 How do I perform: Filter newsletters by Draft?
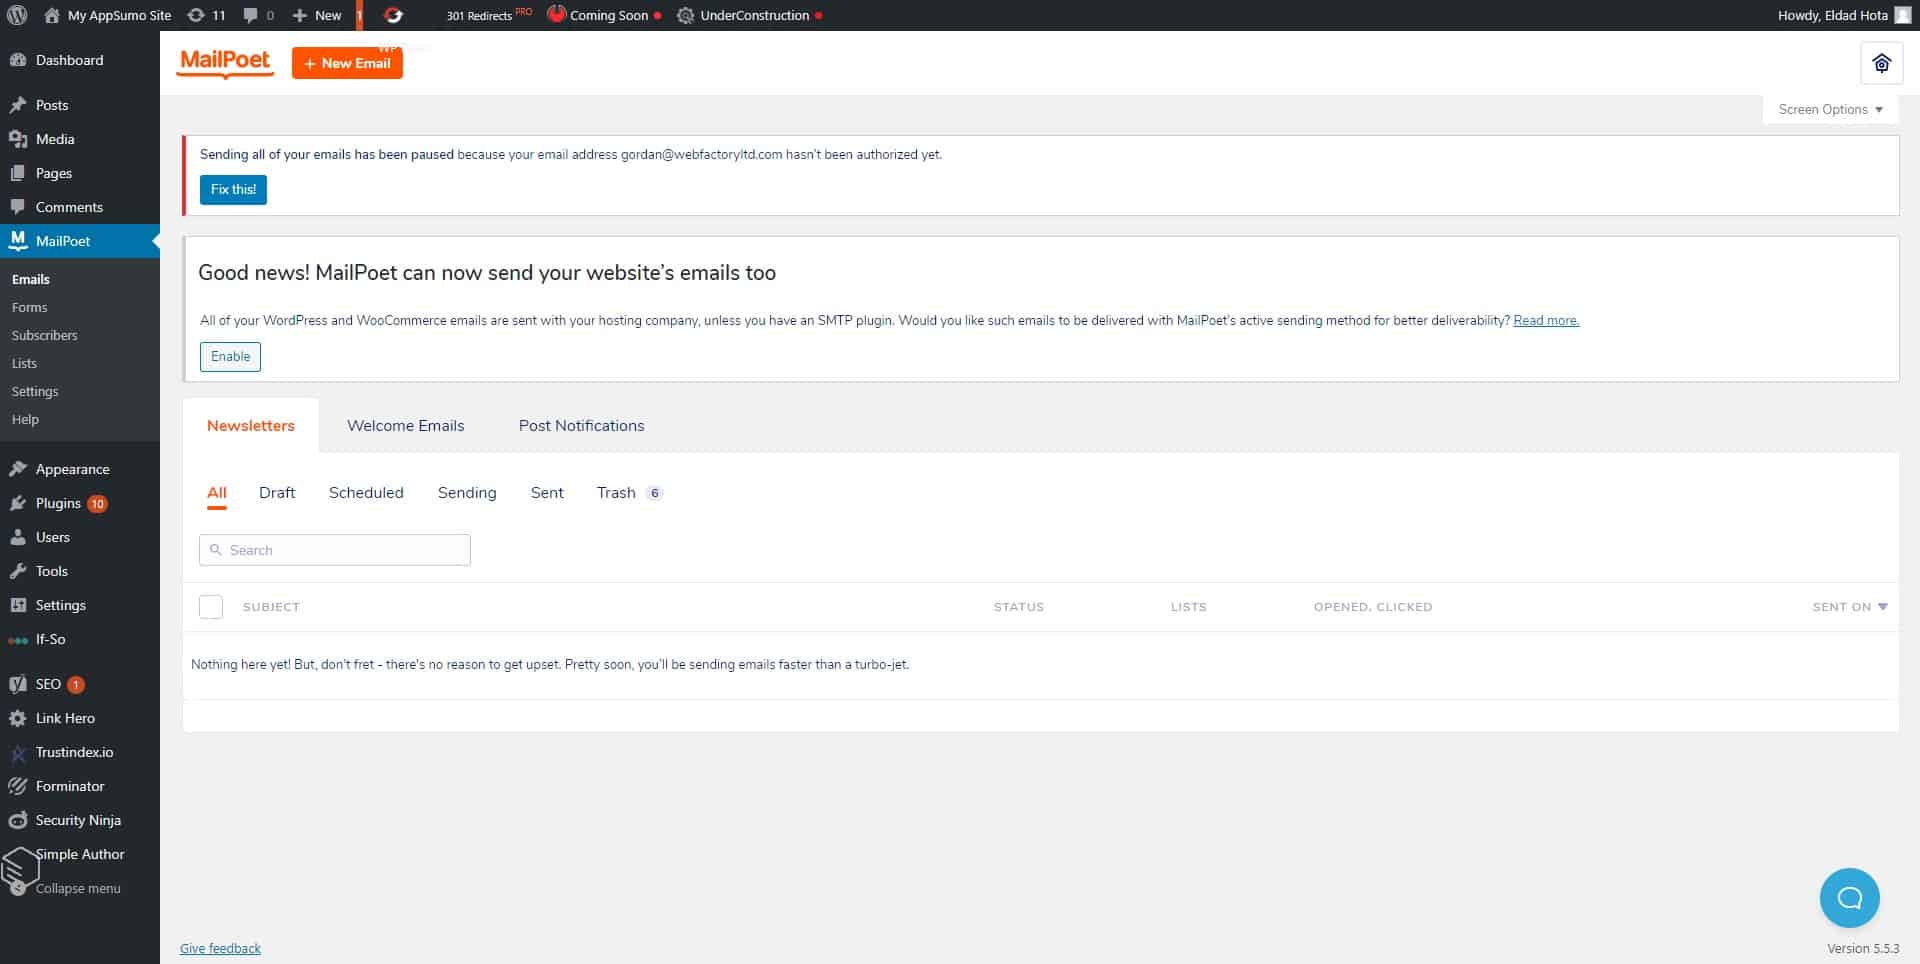click(x=277, y=493)
